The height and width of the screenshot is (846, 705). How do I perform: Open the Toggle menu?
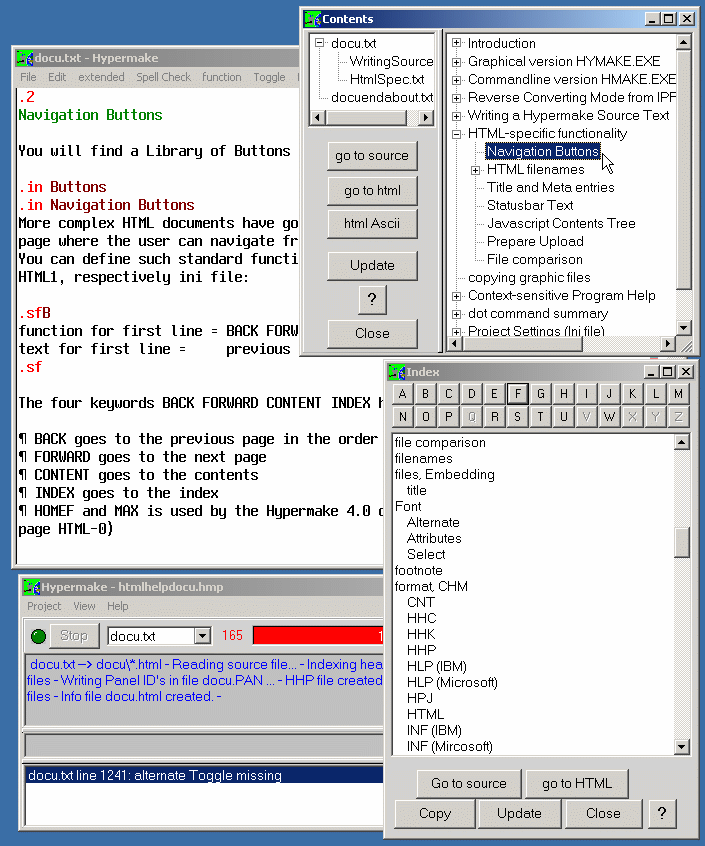click(269, 77)
